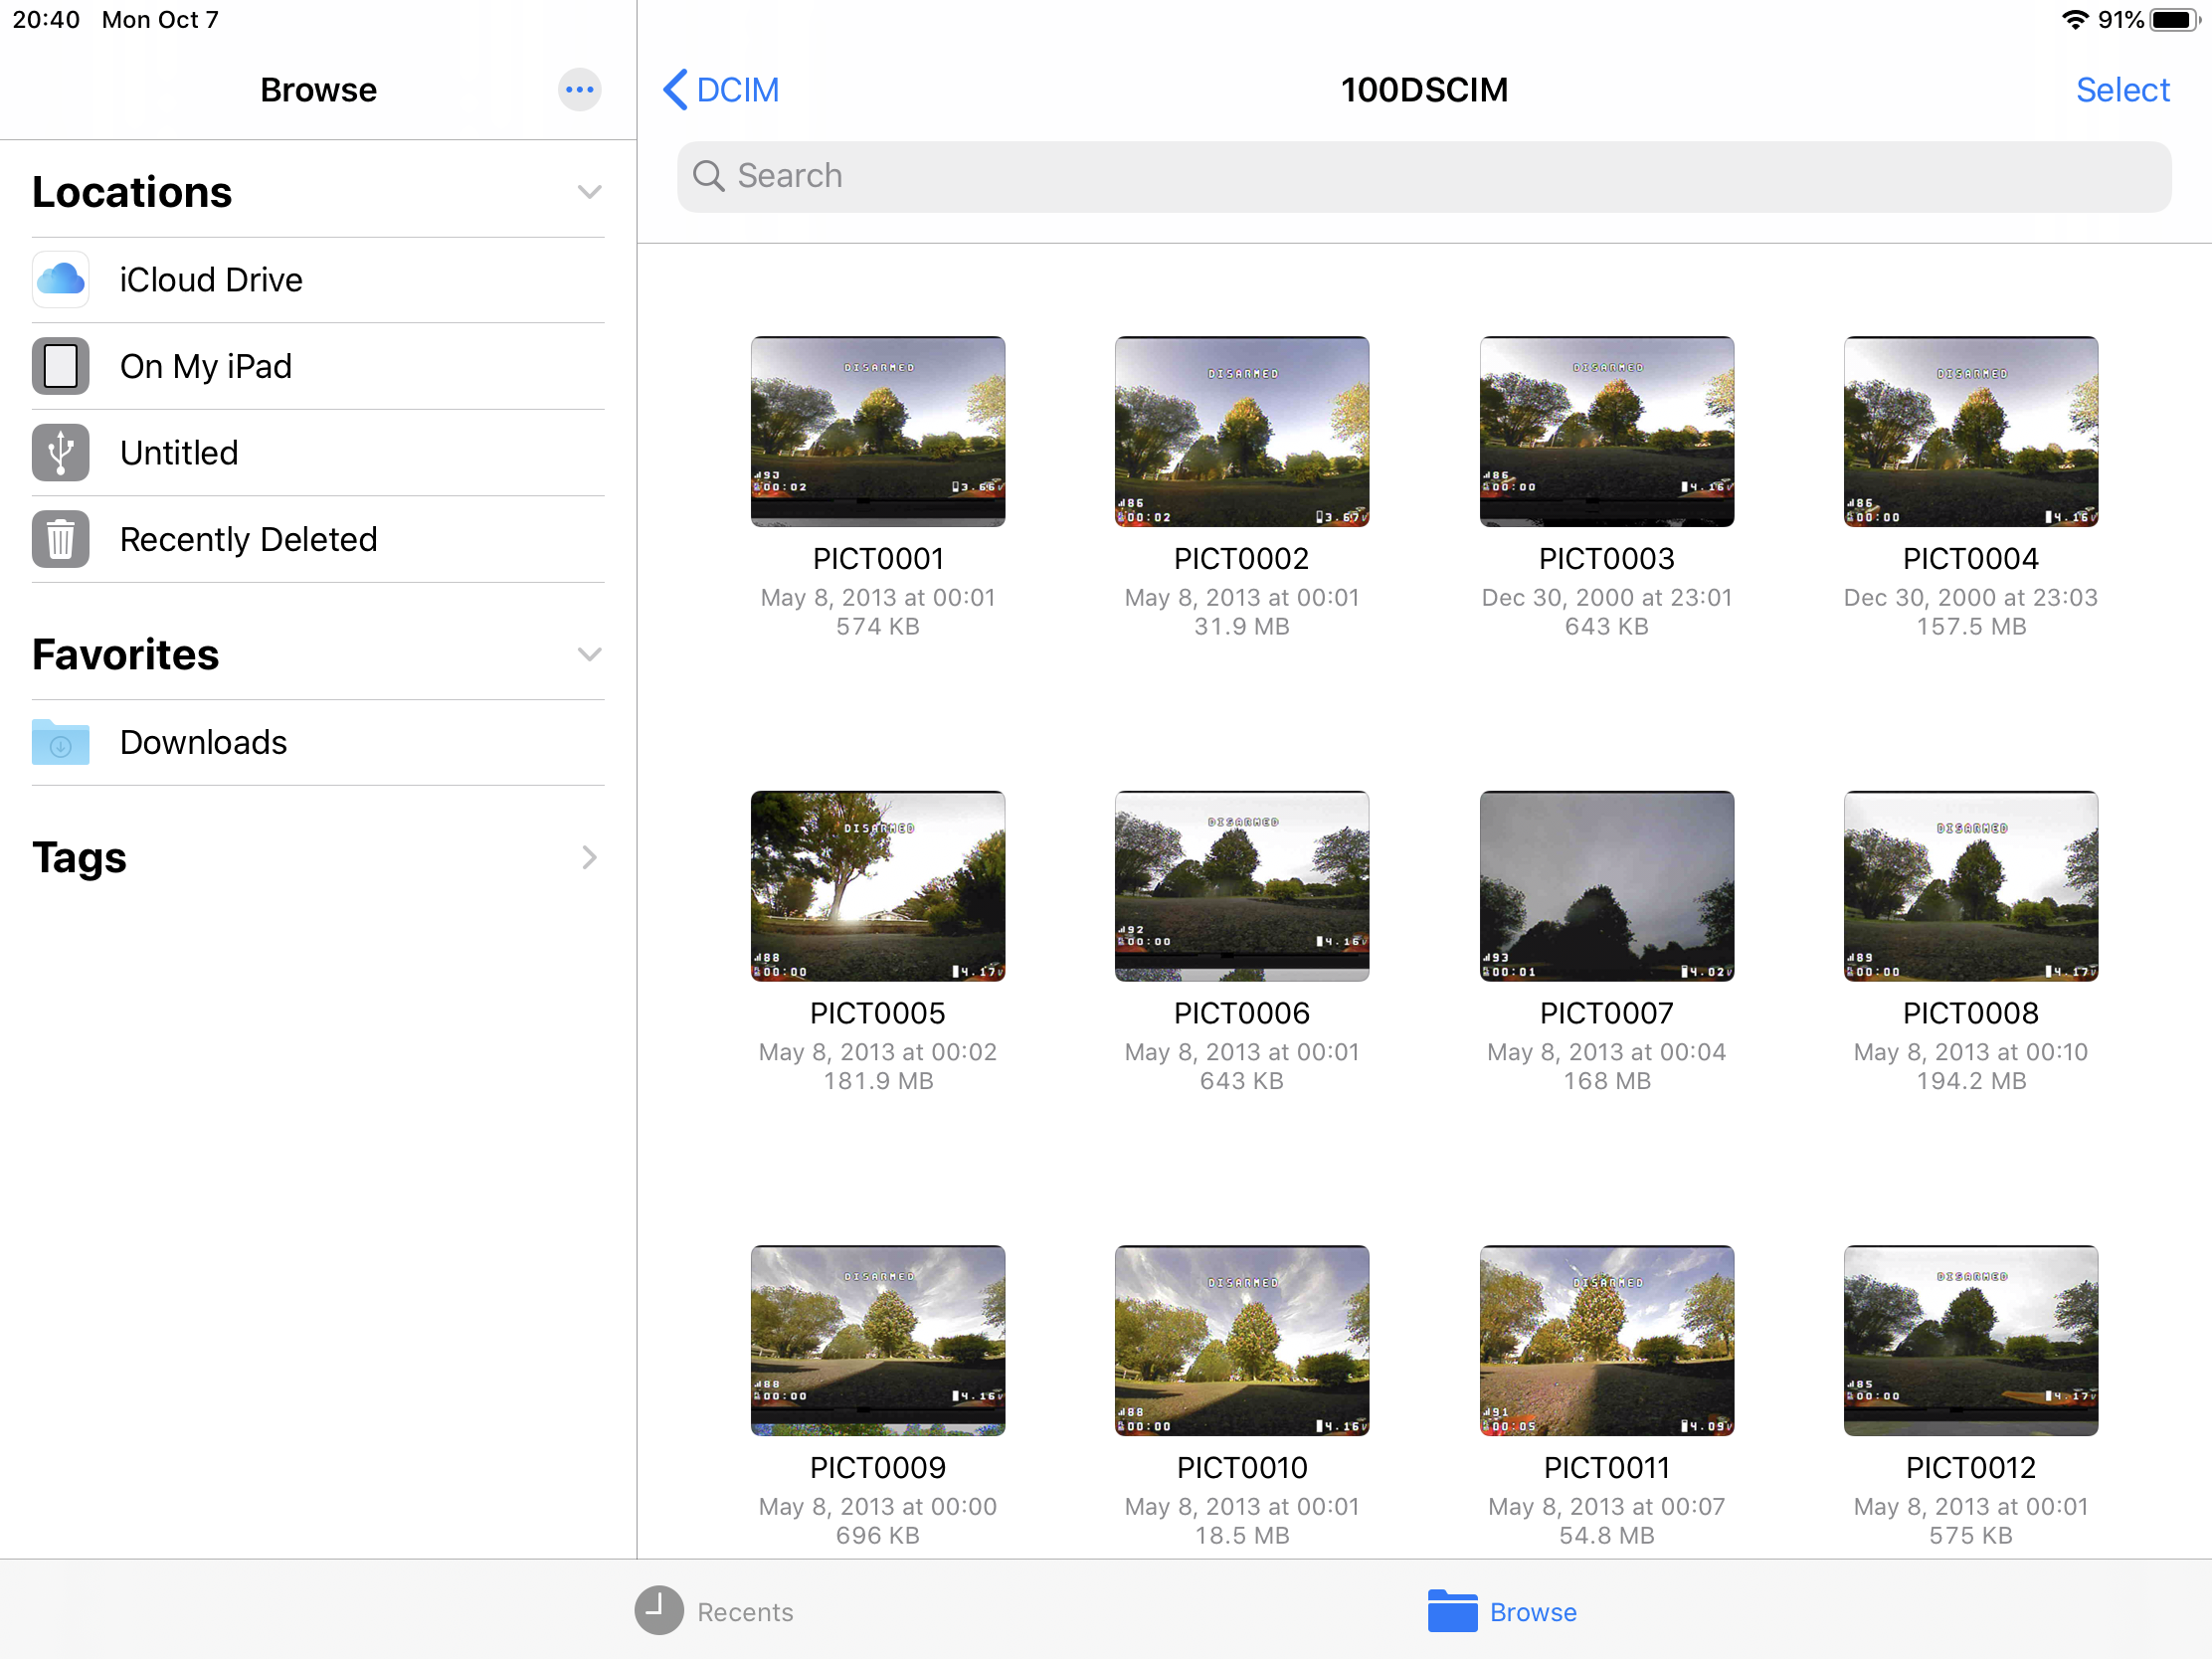Tap the PICT0012 file name
This screenshot has height=1659, width=2212.
tap(1970, 1468)
